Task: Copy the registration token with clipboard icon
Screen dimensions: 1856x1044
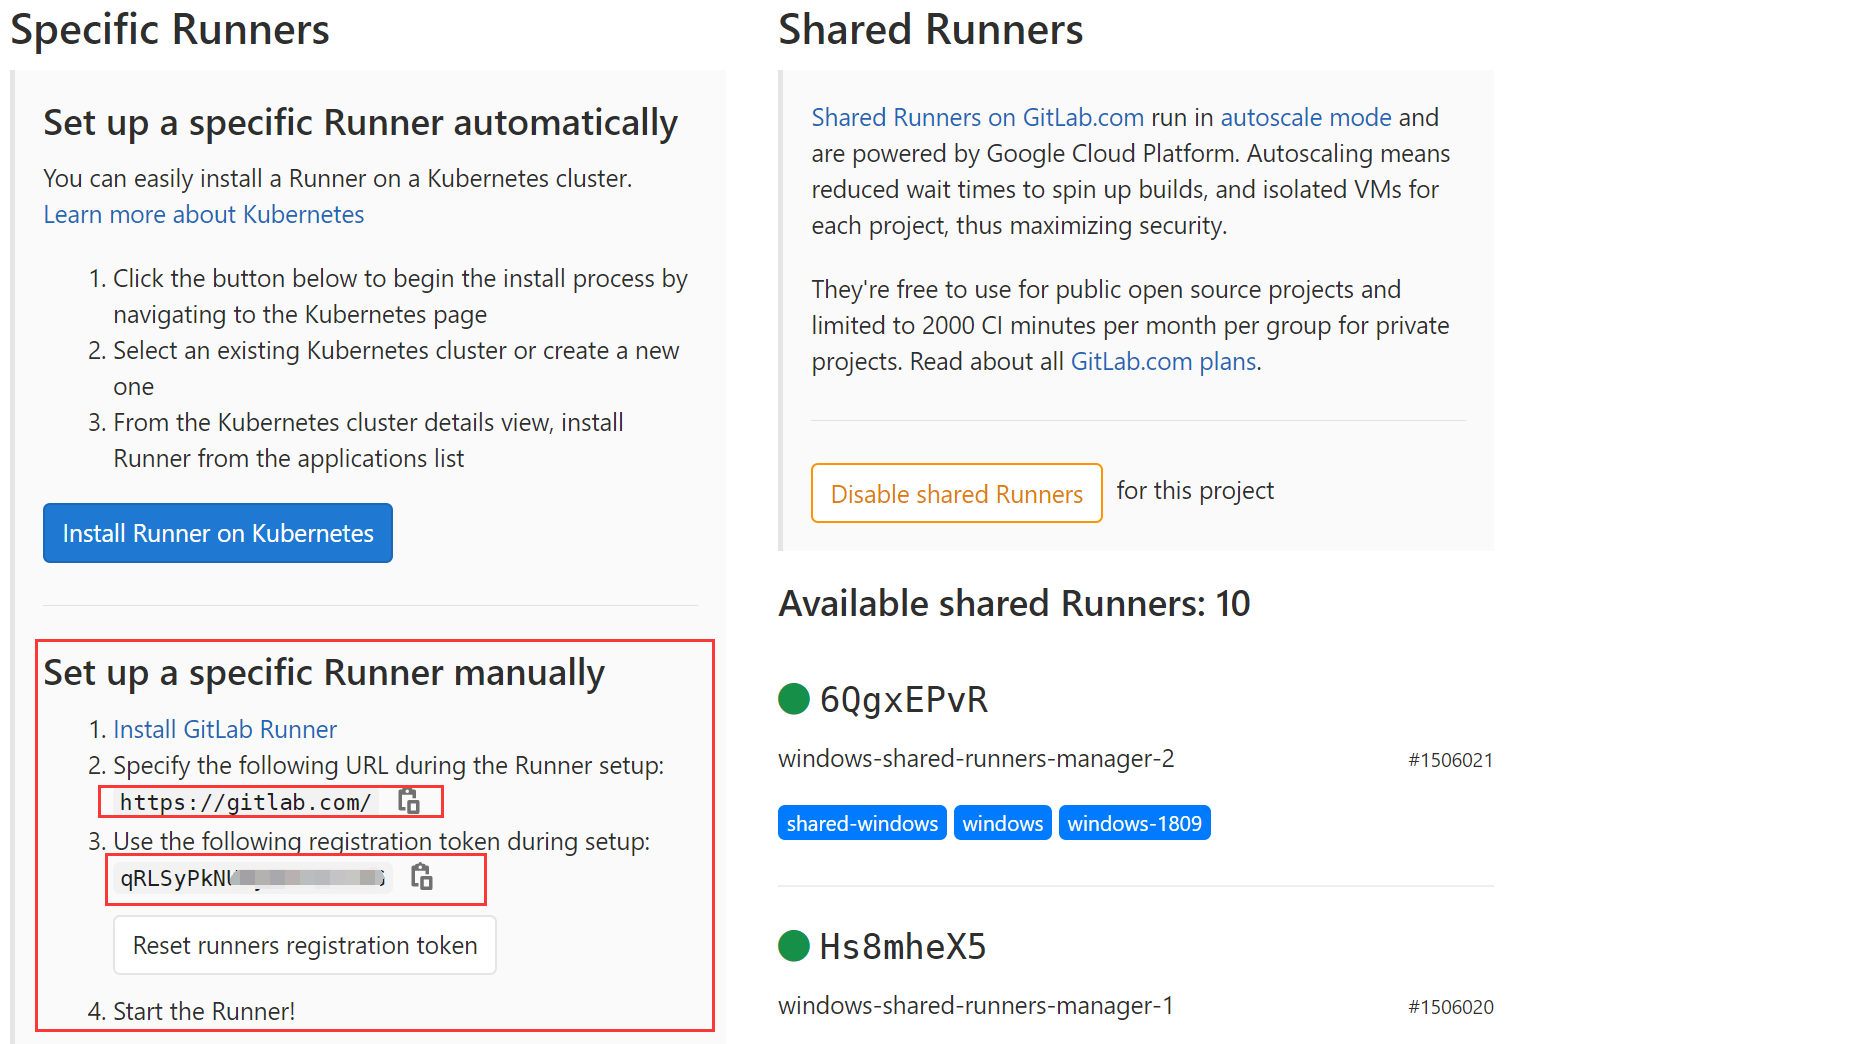Action: 422,877
